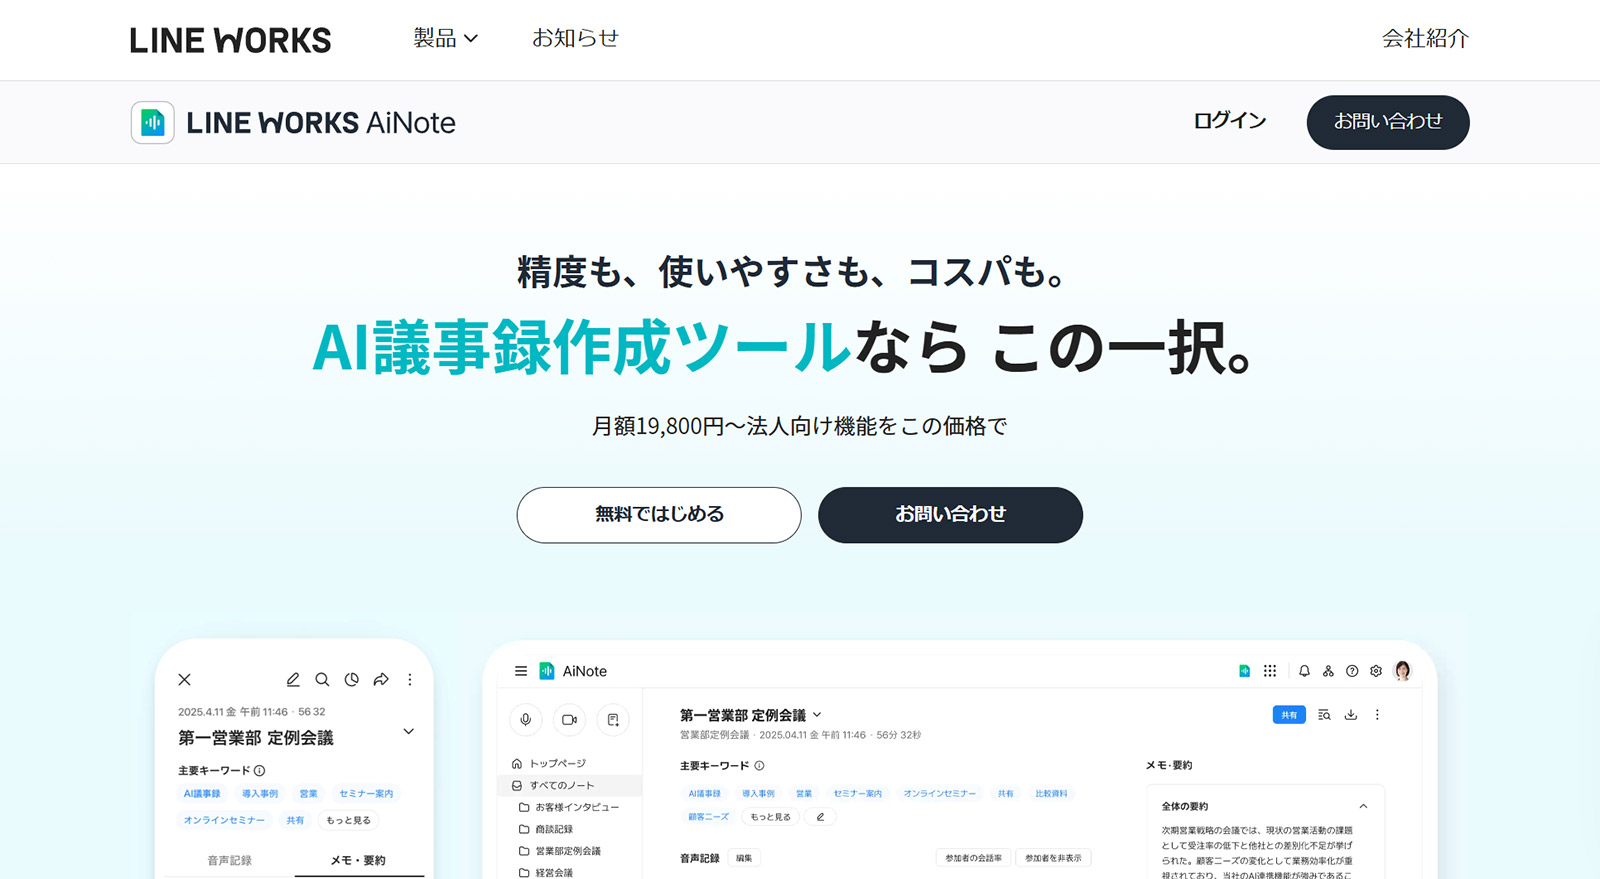Viewport: 1600px width, 879px height.
Task: Click the video camera recording button
Action: click(x=569, y=720)
